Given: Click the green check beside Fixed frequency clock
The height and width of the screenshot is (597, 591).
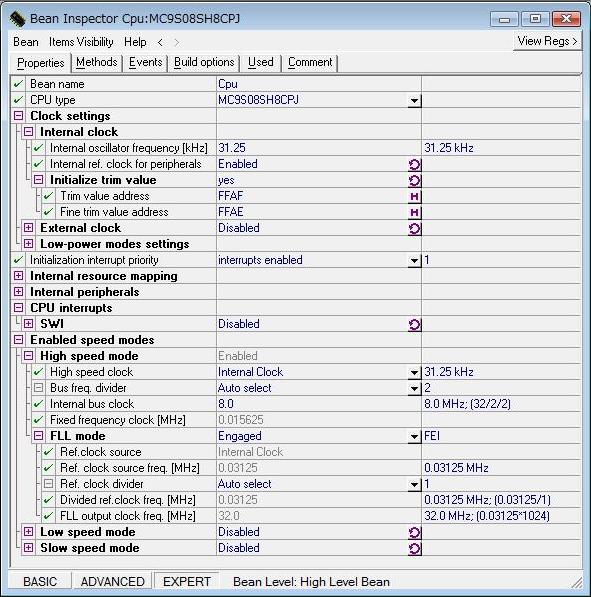Looking at the screenshot, I should [38, 420].
